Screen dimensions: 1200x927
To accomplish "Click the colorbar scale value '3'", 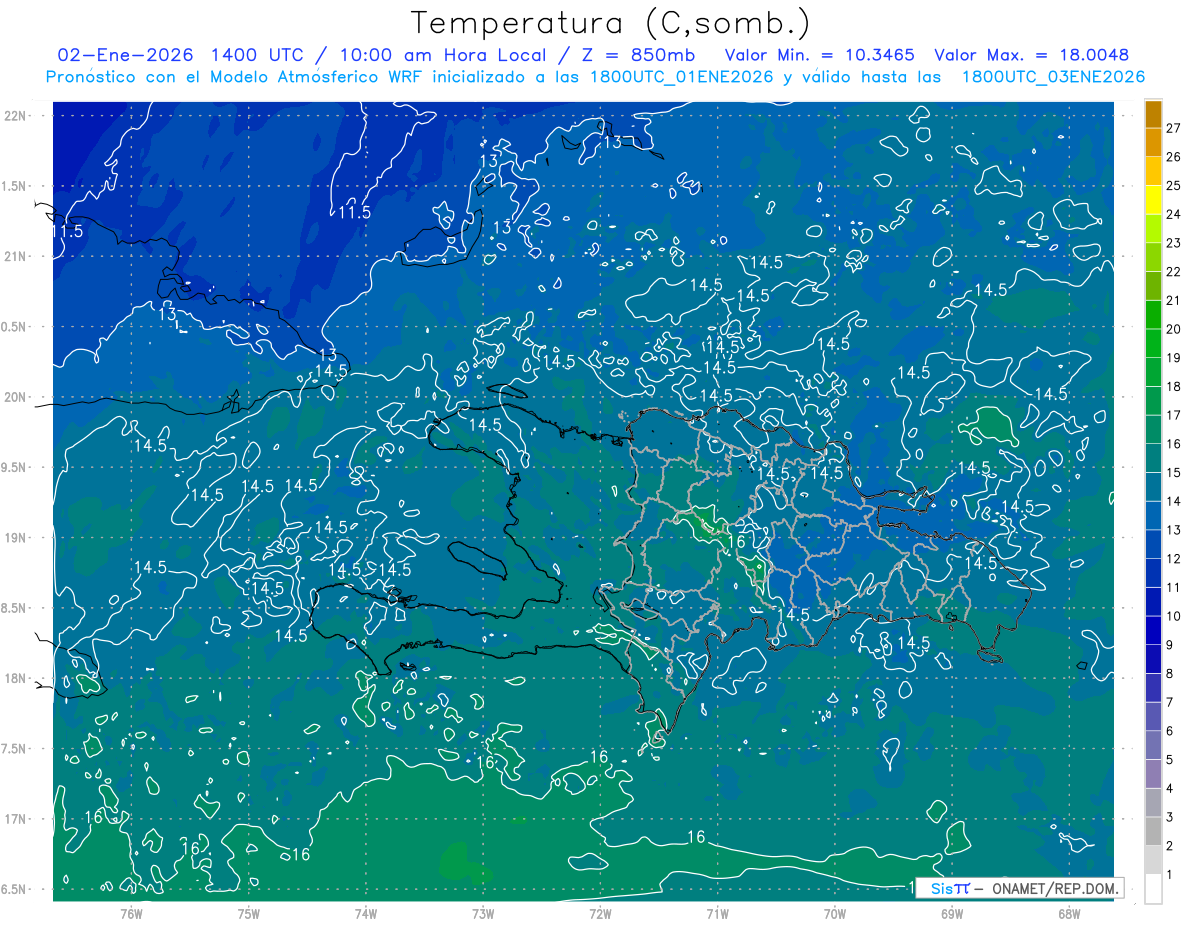I will [x=1170, y=818].
